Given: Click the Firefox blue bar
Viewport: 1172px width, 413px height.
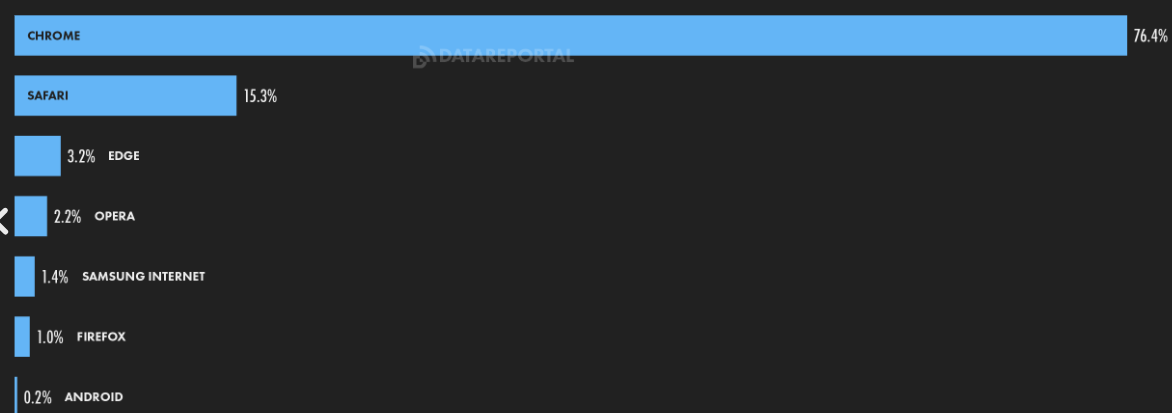Looking at the screenshot, I should [x=22, y=337].
